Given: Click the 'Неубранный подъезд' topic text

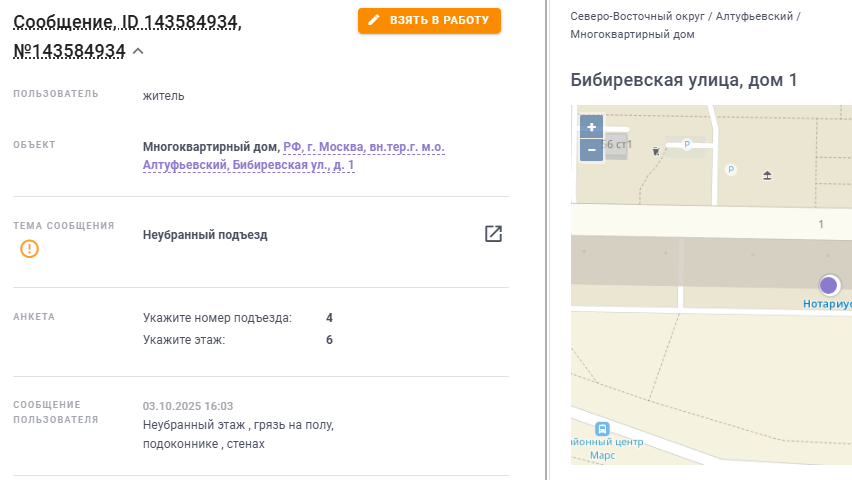Looking at the screenshot, I should tap(205, 235).
